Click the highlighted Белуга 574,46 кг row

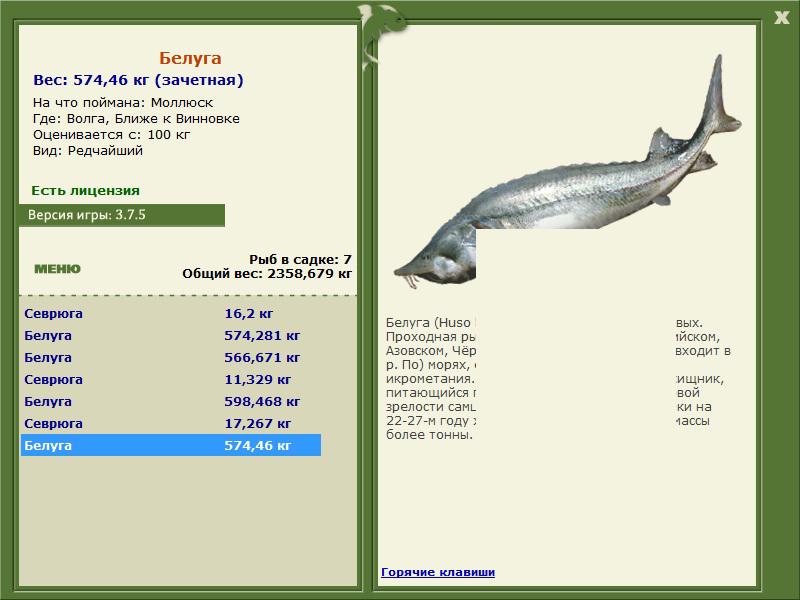pos(171,445)
